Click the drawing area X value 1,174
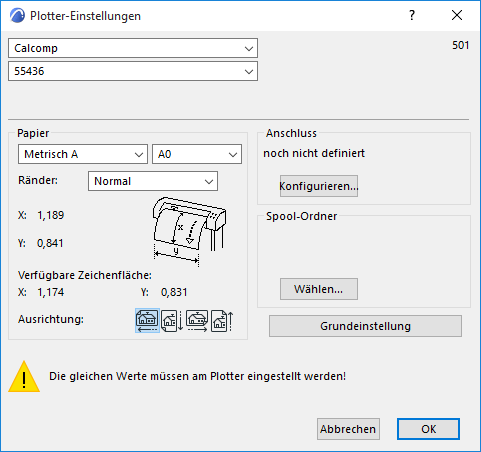The height and width of the screenshot is (452, 481). (51, 292)
